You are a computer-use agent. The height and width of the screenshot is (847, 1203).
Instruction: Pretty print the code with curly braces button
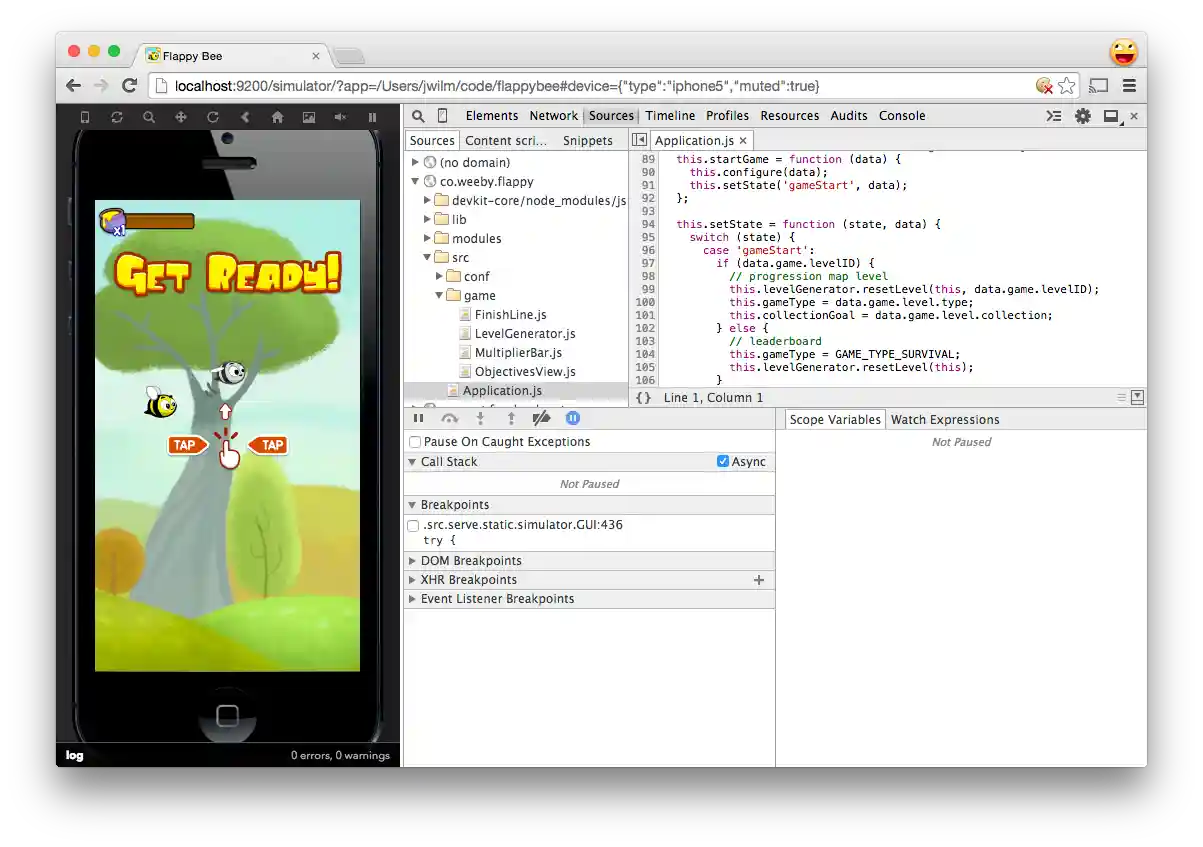click(643, 398)
